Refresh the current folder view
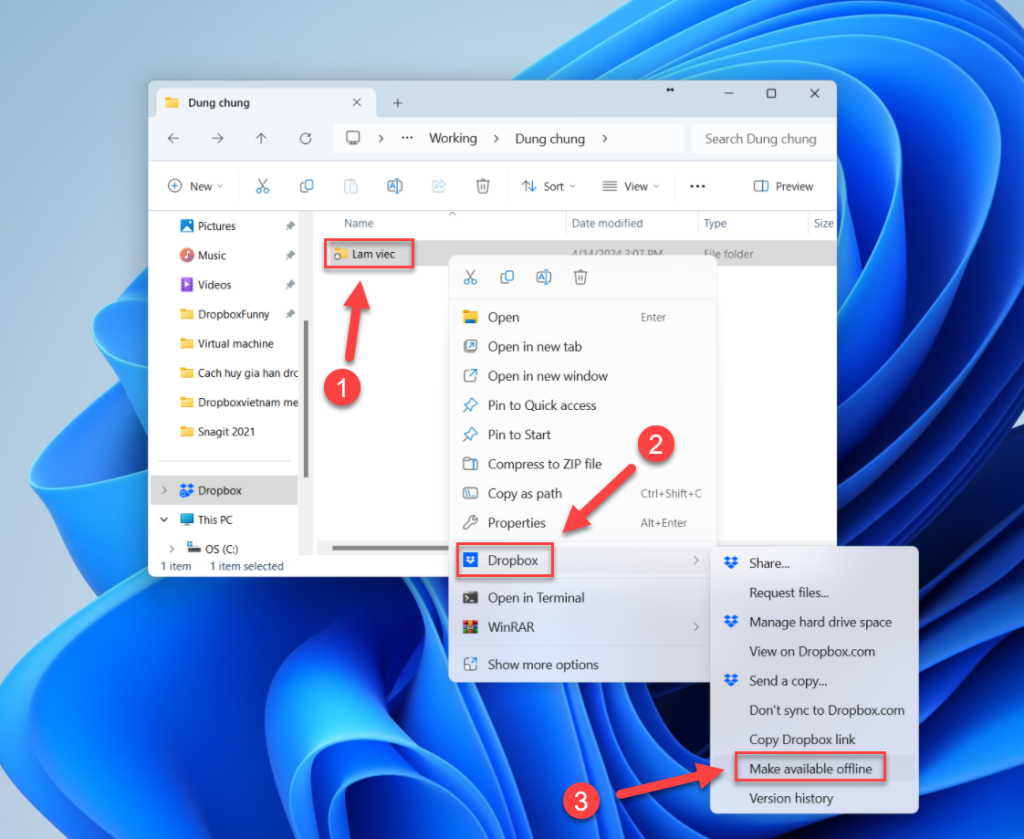Image resolution: width=1024 pixels, height=839 pixels. (305, 138)
